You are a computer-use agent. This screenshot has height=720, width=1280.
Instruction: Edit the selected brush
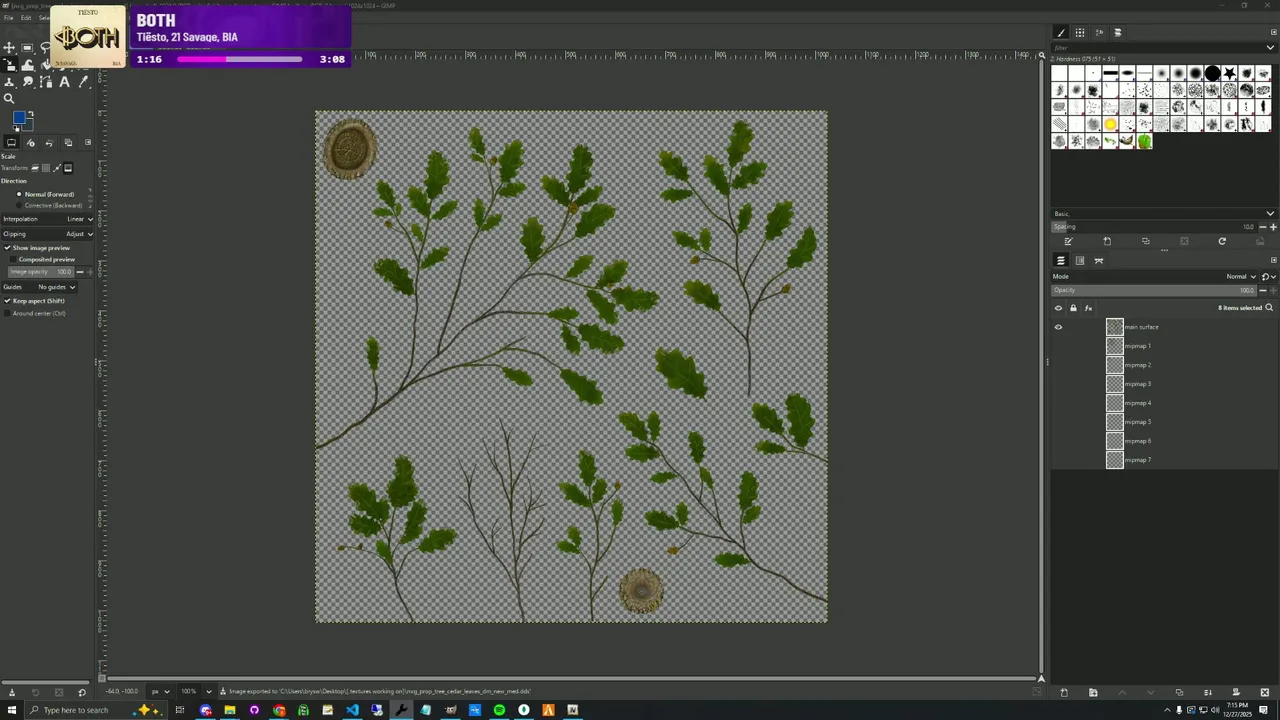click(x=1068, y=241)
